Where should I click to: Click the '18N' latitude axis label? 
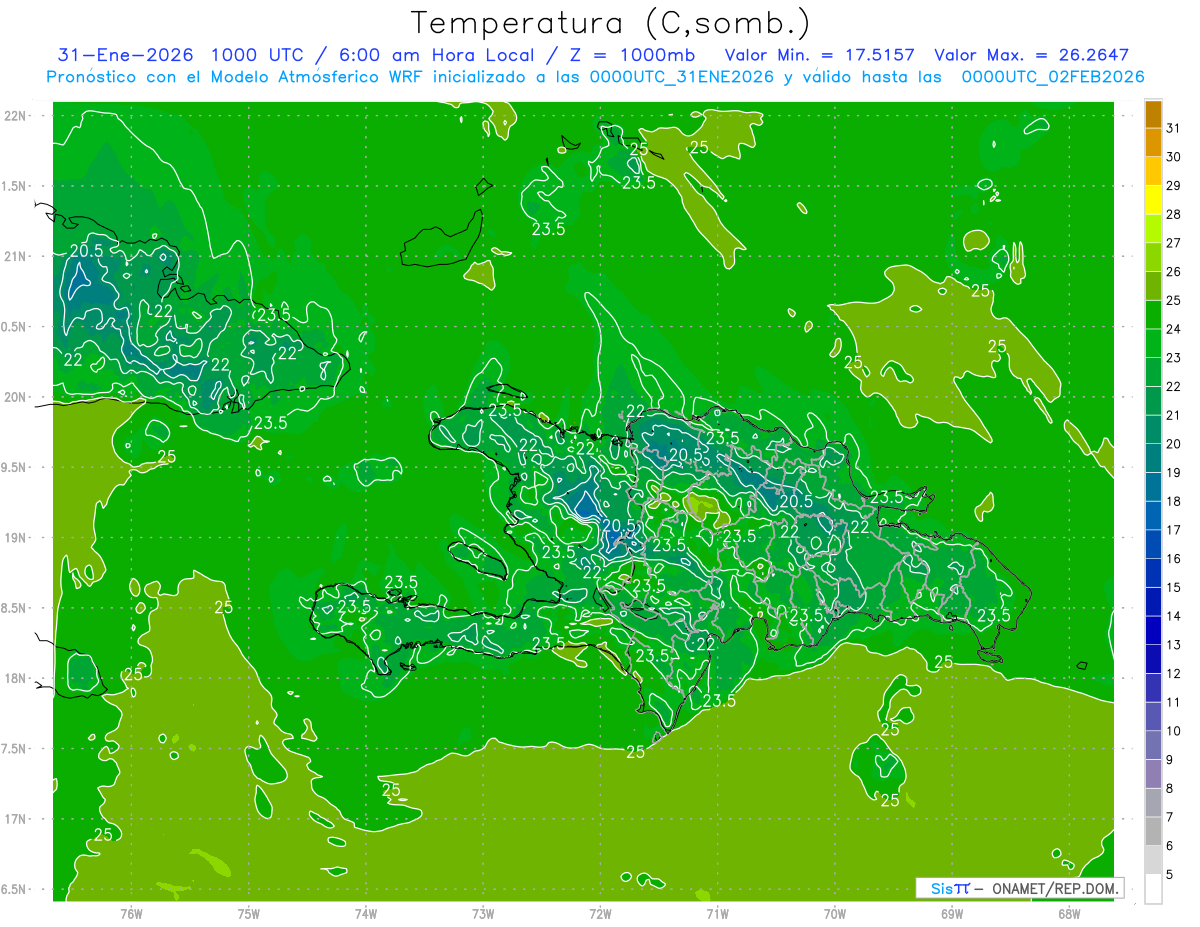coord(15,678)
